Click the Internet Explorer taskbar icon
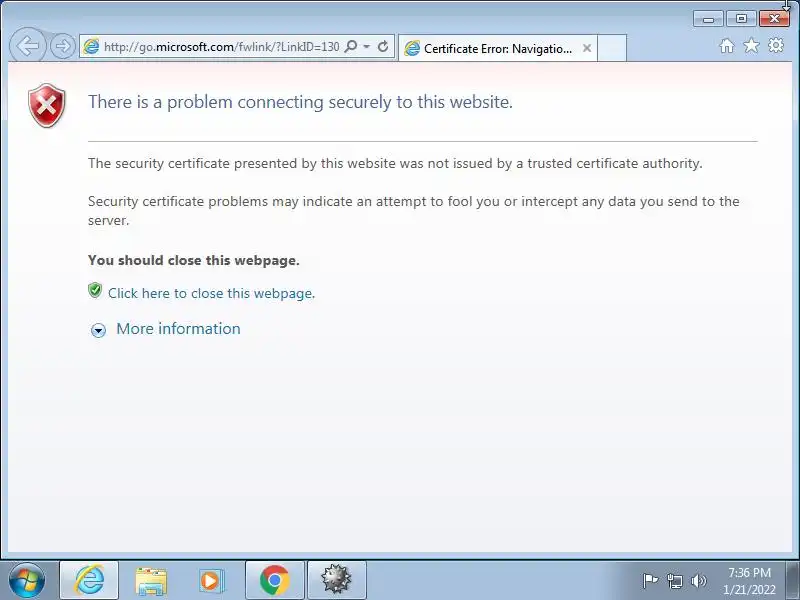This screenshot has height=600, width=800. pos(89,580)
